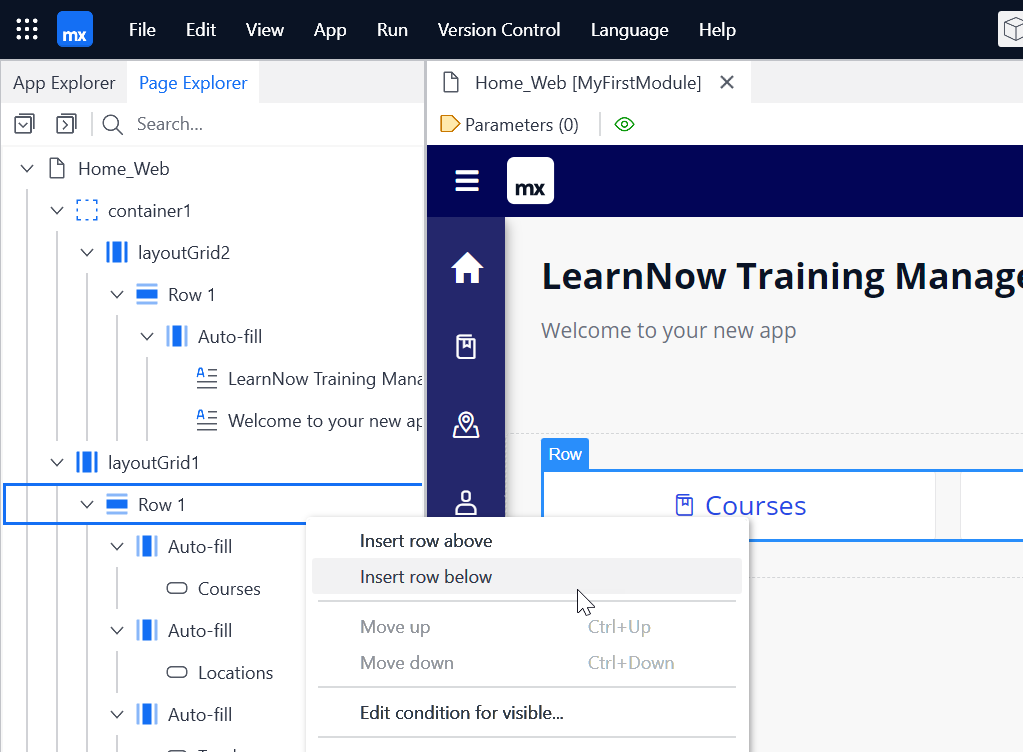Click the cube icon at top right
This screenshot has width=1023, height=752.
1012,29
